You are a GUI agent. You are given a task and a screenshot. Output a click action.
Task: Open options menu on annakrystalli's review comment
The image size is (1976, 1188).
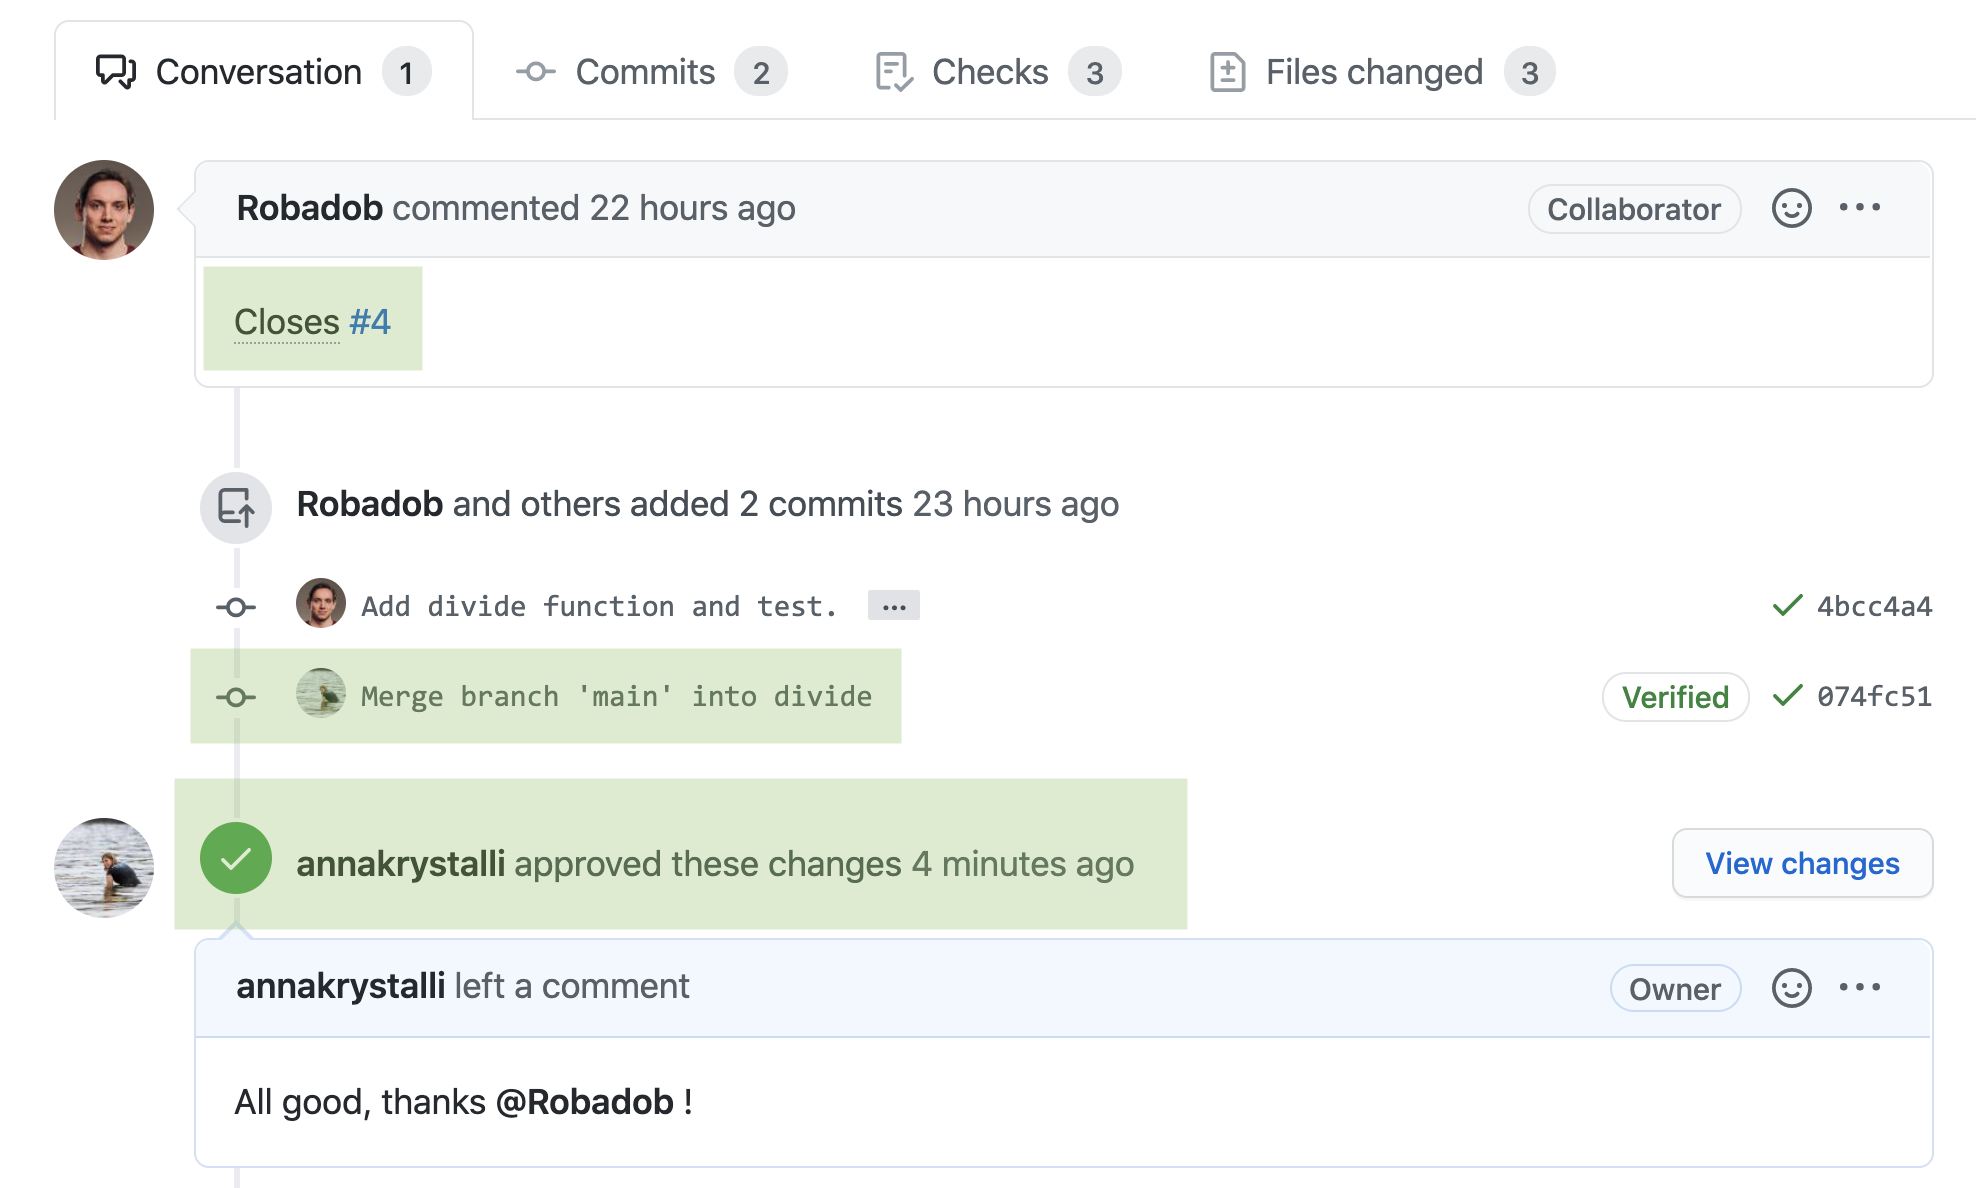pos(1859,987)
